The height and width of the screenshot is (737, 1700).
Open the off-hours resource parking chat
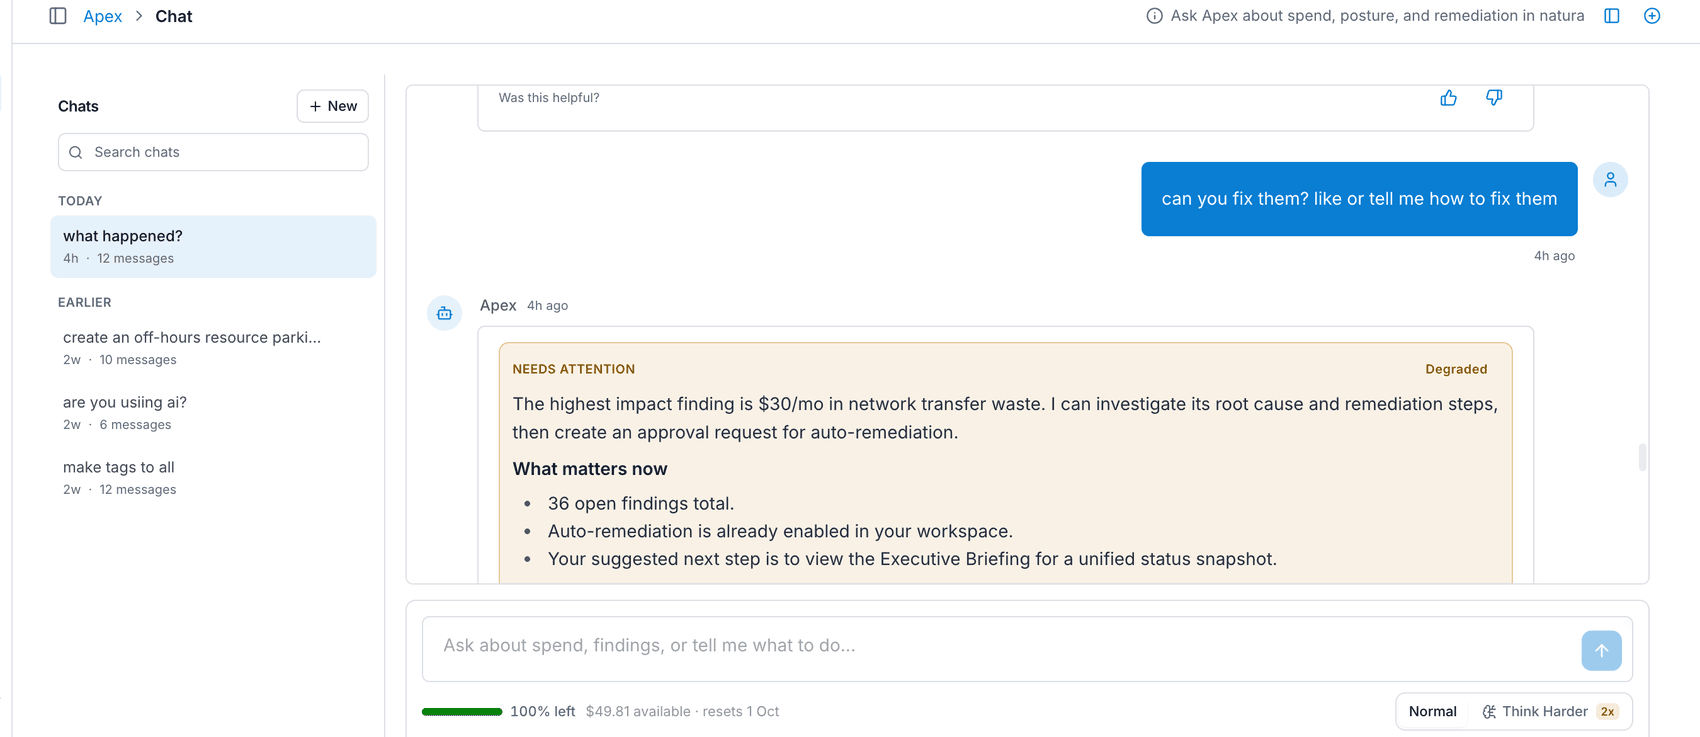(213, 348)
